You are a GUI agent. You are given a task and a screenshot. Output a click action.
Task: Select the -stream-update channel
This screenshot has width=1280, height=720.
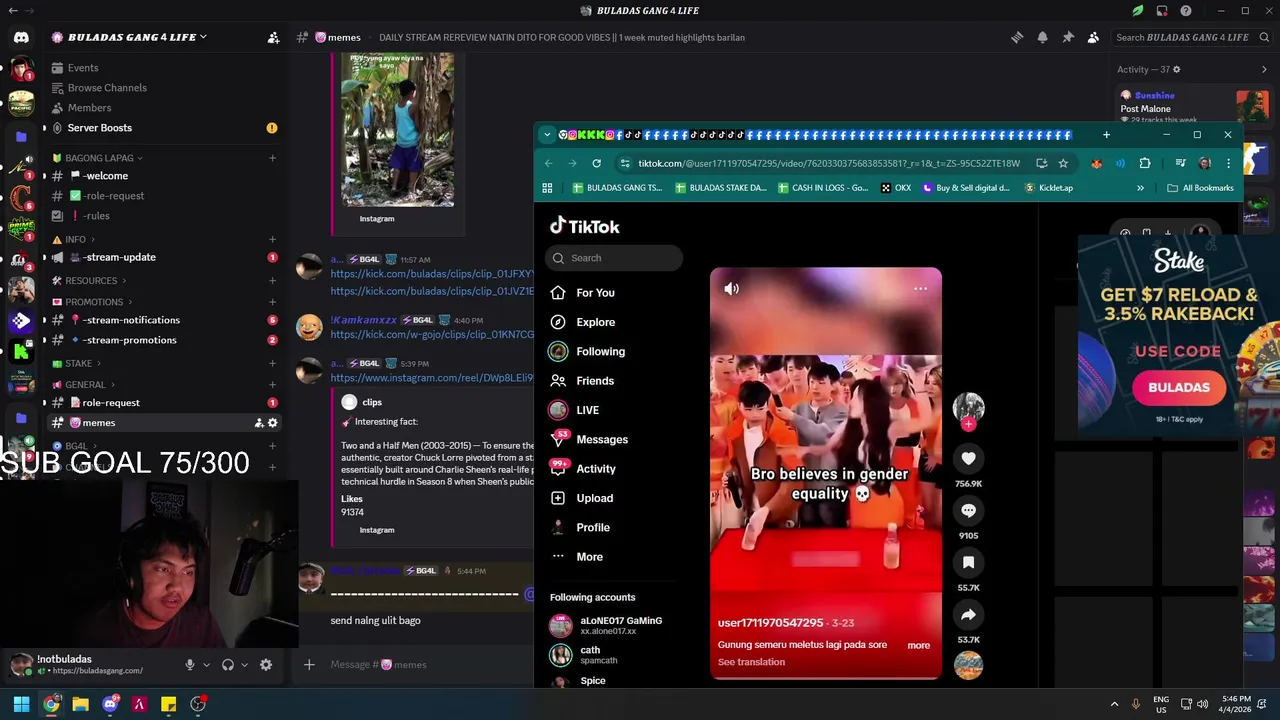(119, 257)
